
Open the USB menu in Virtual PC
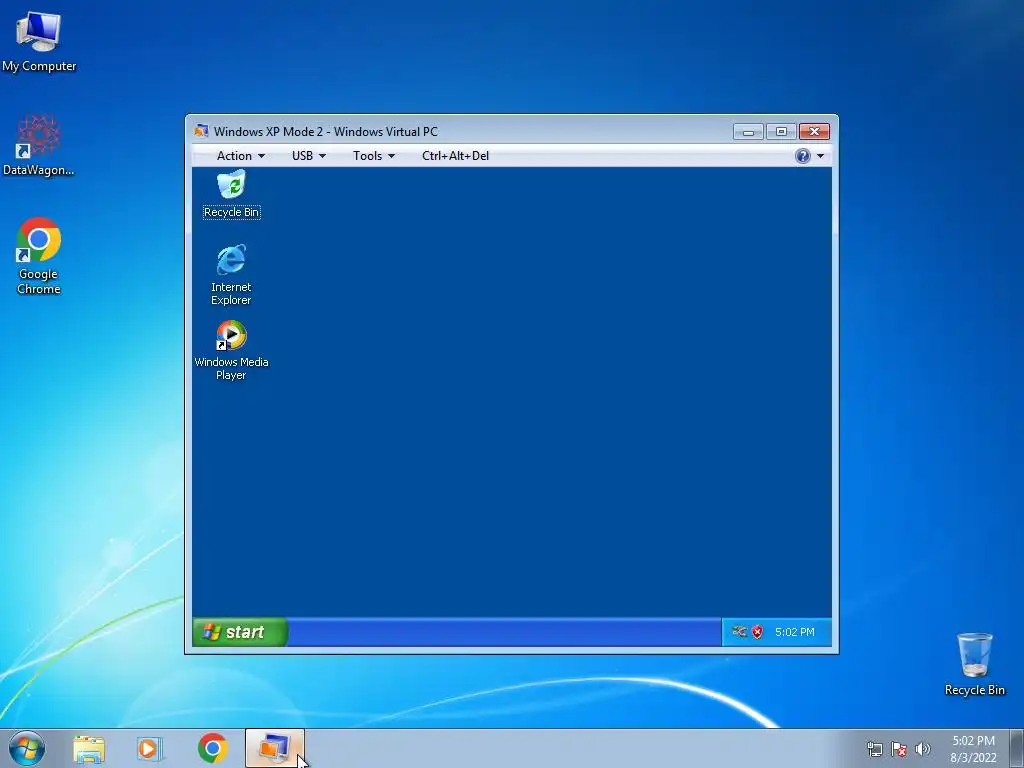coord(308,155)
